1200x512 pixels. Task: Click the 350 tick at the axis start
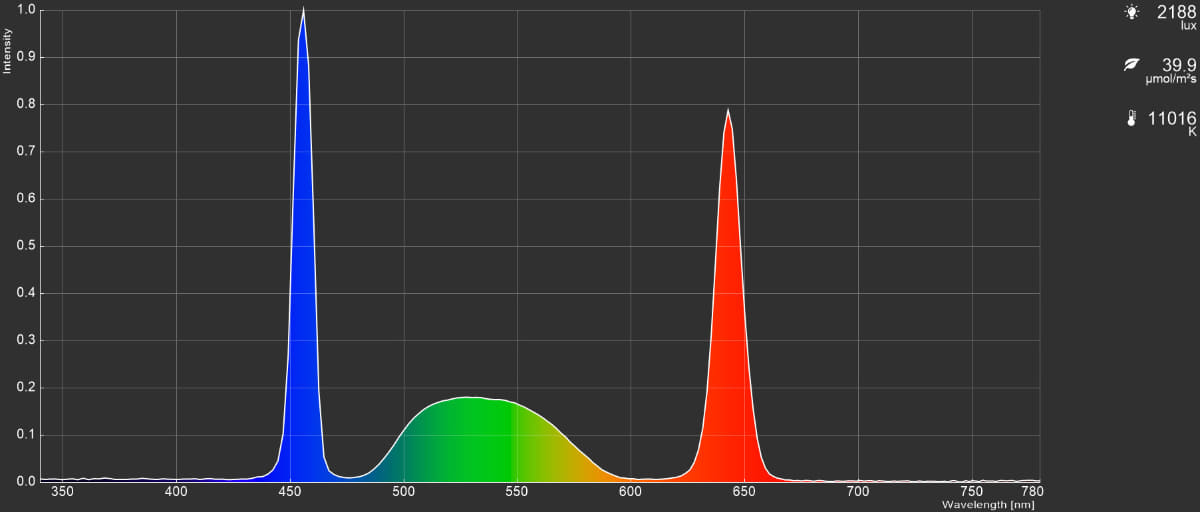(x=62, y=491)
